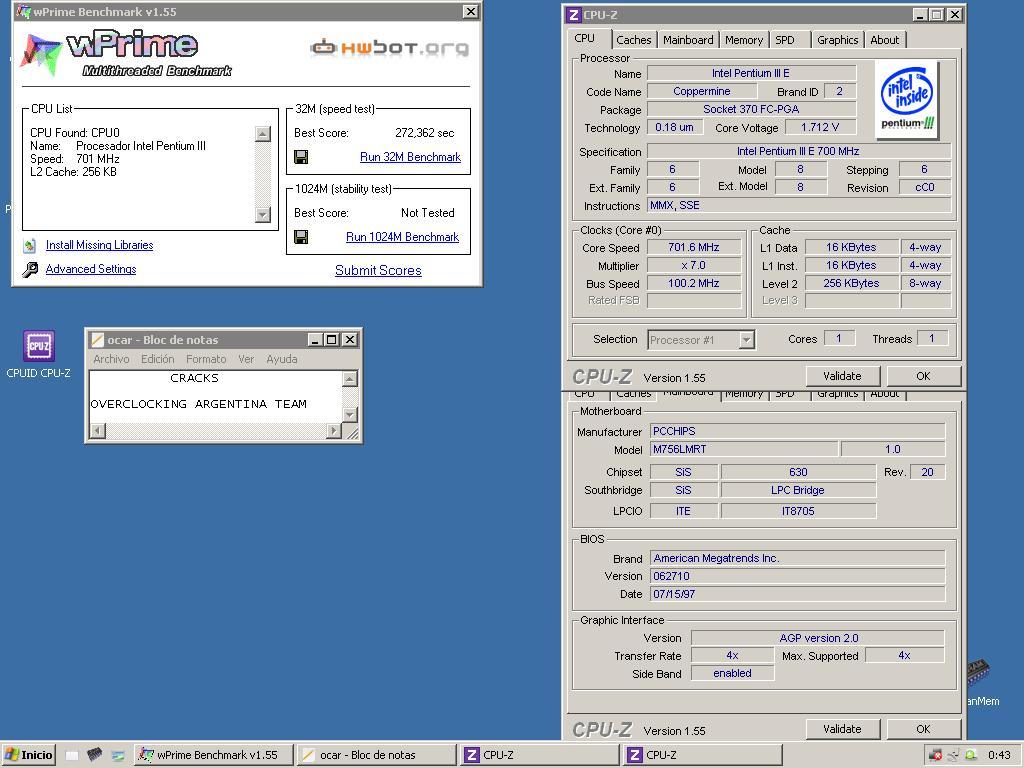Open the Formato menu in Notepad

tap(206, 359)
